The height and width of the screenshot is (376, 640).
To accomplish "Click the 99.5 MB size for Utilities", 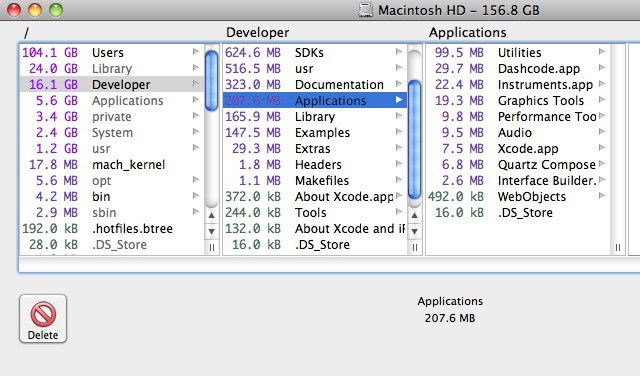I will point(459,52).
